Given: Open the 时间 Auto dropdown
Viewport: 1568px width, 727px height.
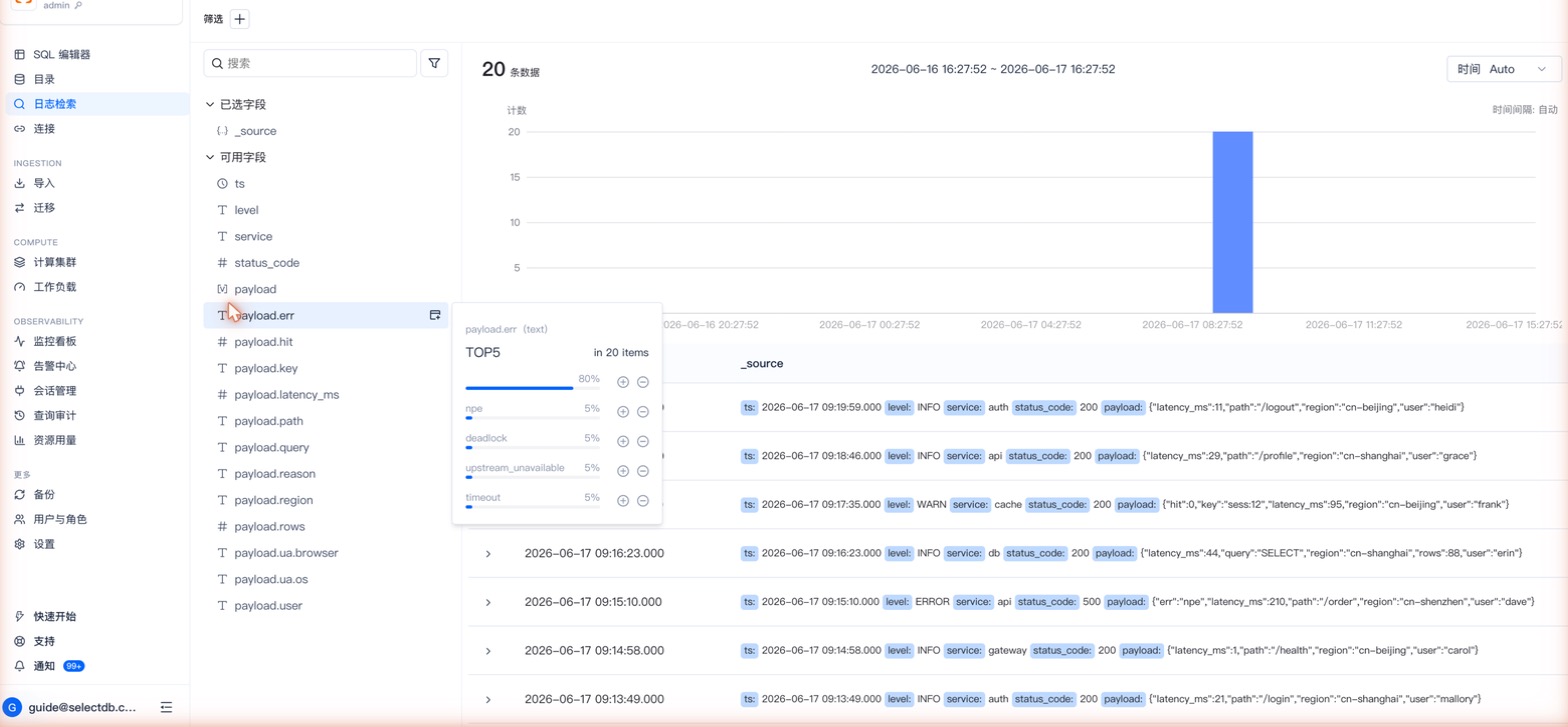Looking at the screenshot, I should coord(1503,69).
